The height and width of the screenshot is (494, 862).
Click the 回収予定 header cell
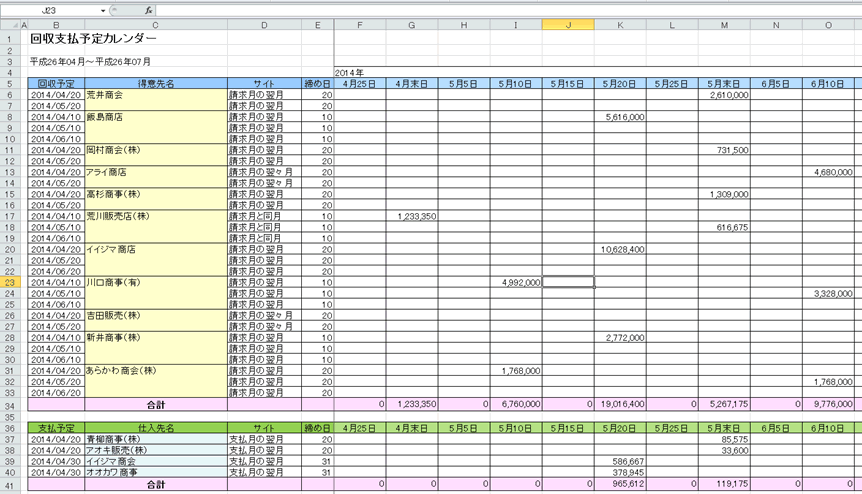[56, 84]
